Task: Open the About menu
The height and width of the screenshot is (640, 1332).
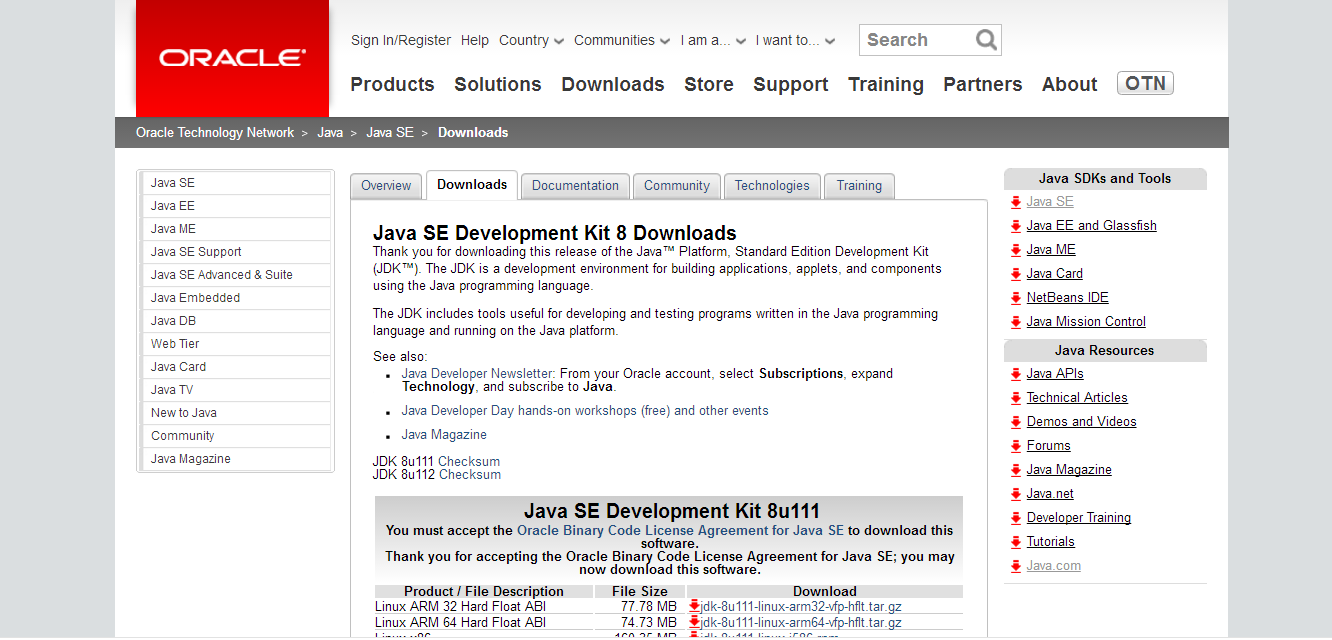Action: point(1070,85)
